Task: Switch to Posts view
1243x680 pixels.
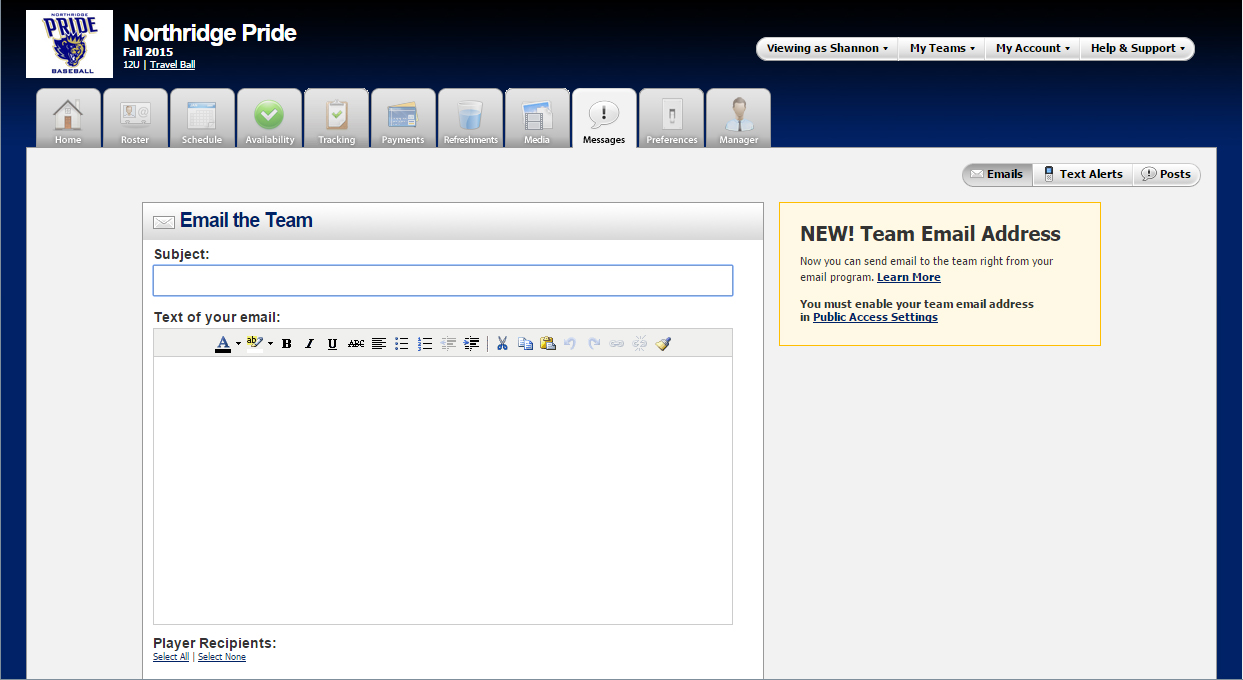Action: point(1166,174)
